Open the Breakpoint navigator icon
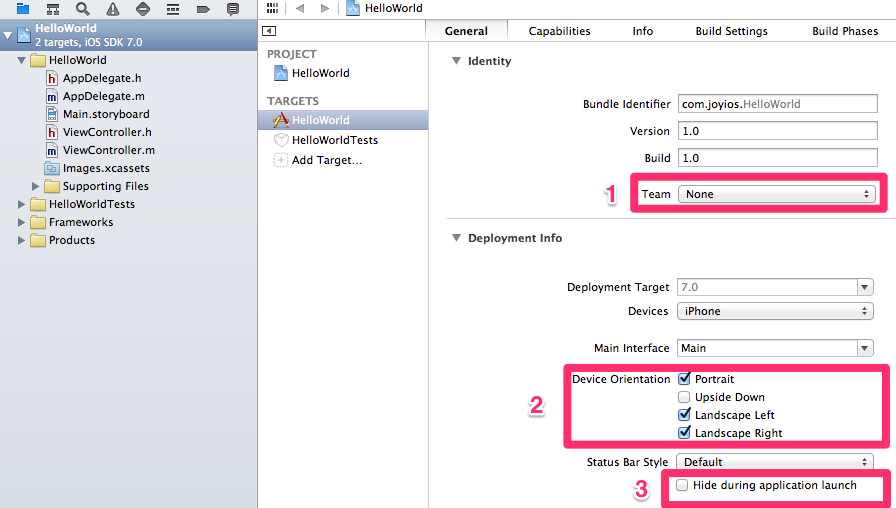896x508 pixels. tap(203, 9)
